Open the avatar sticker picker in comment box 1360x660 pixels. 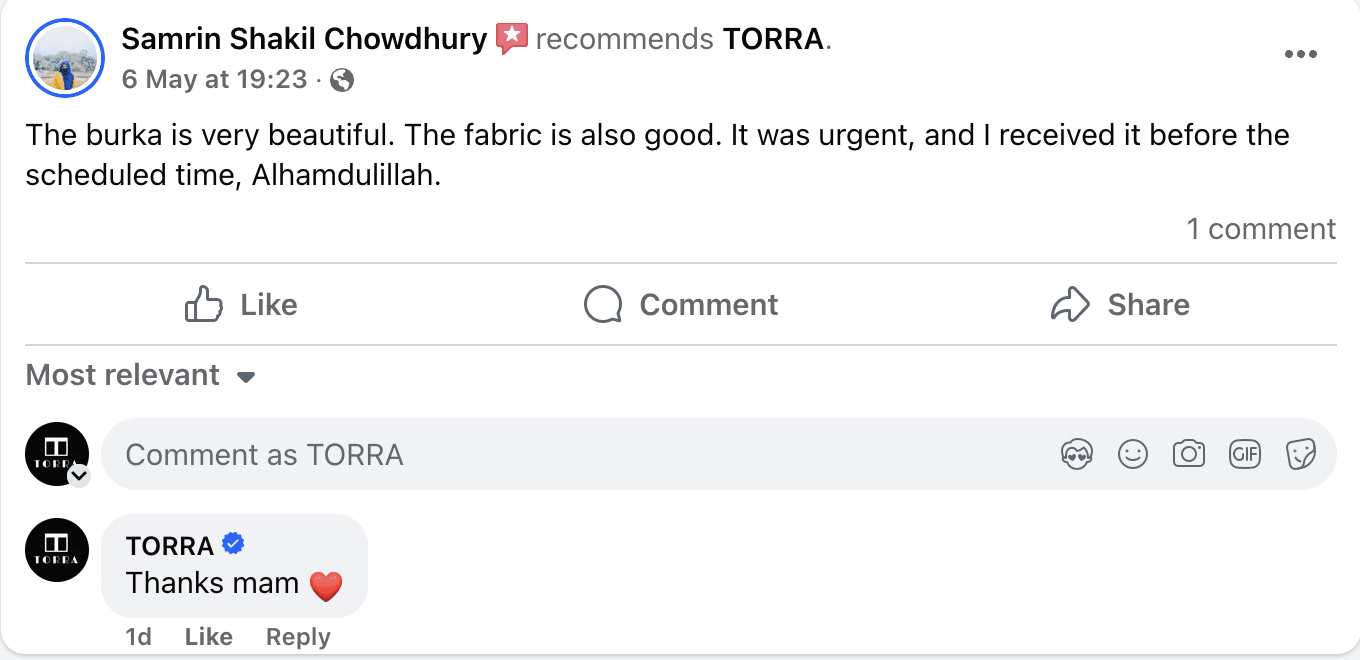tap(1077, 454)
